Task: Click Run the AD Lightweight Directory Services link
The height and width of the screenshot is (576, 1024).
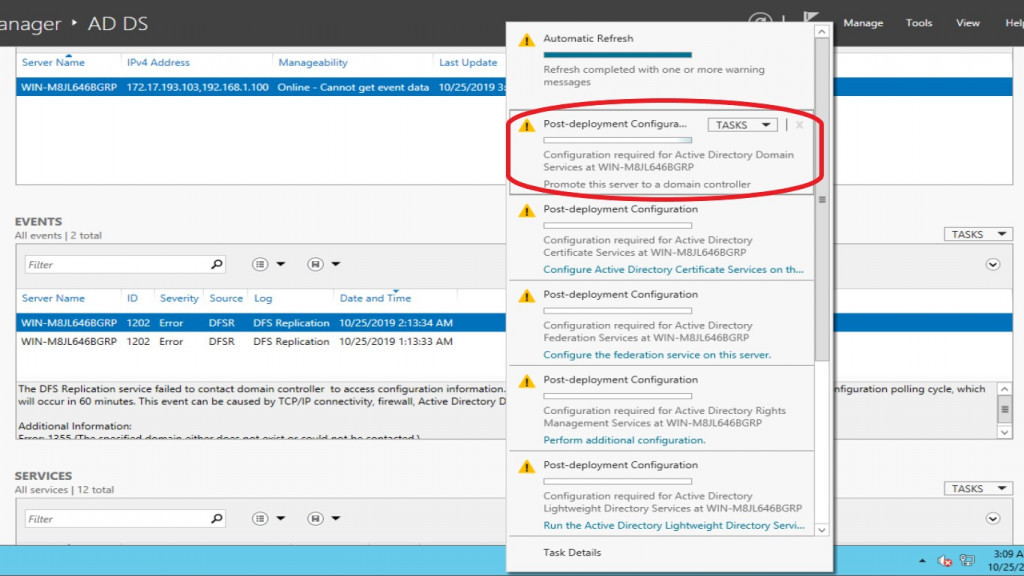Action: click(x=674, y=526)
